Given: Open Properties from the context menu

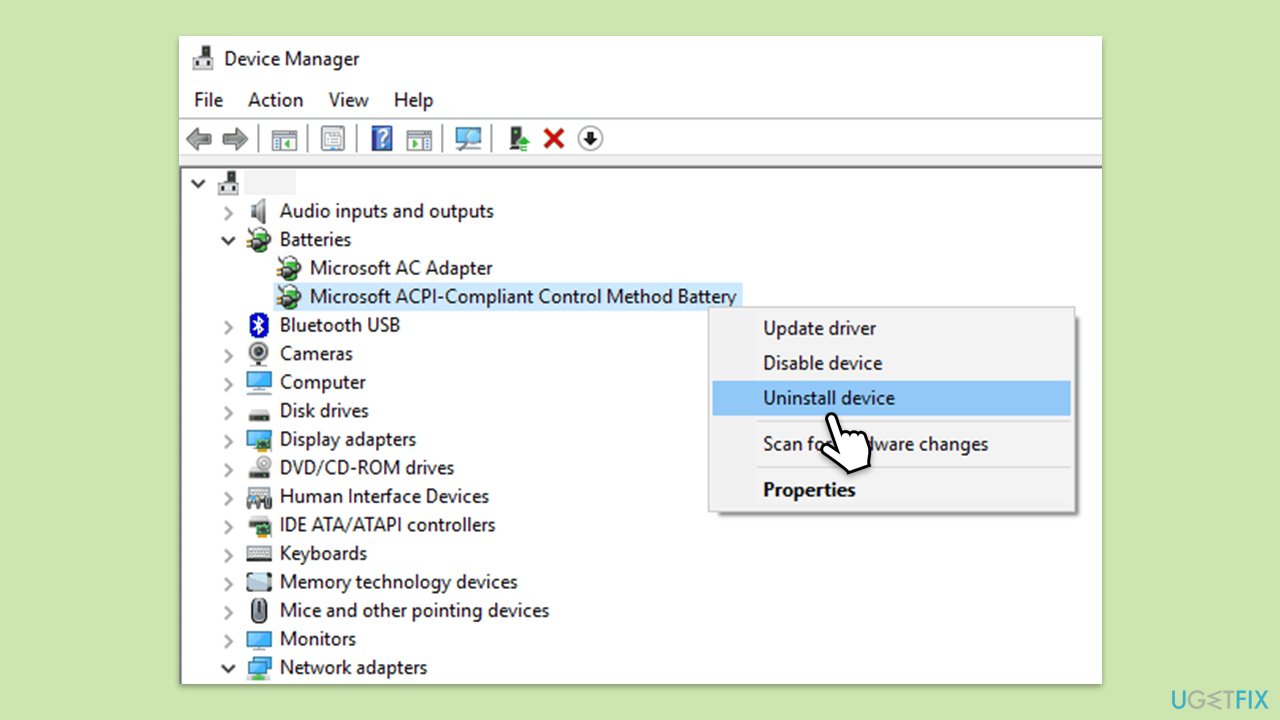Looking at the screenshot, I should [892, 490].
